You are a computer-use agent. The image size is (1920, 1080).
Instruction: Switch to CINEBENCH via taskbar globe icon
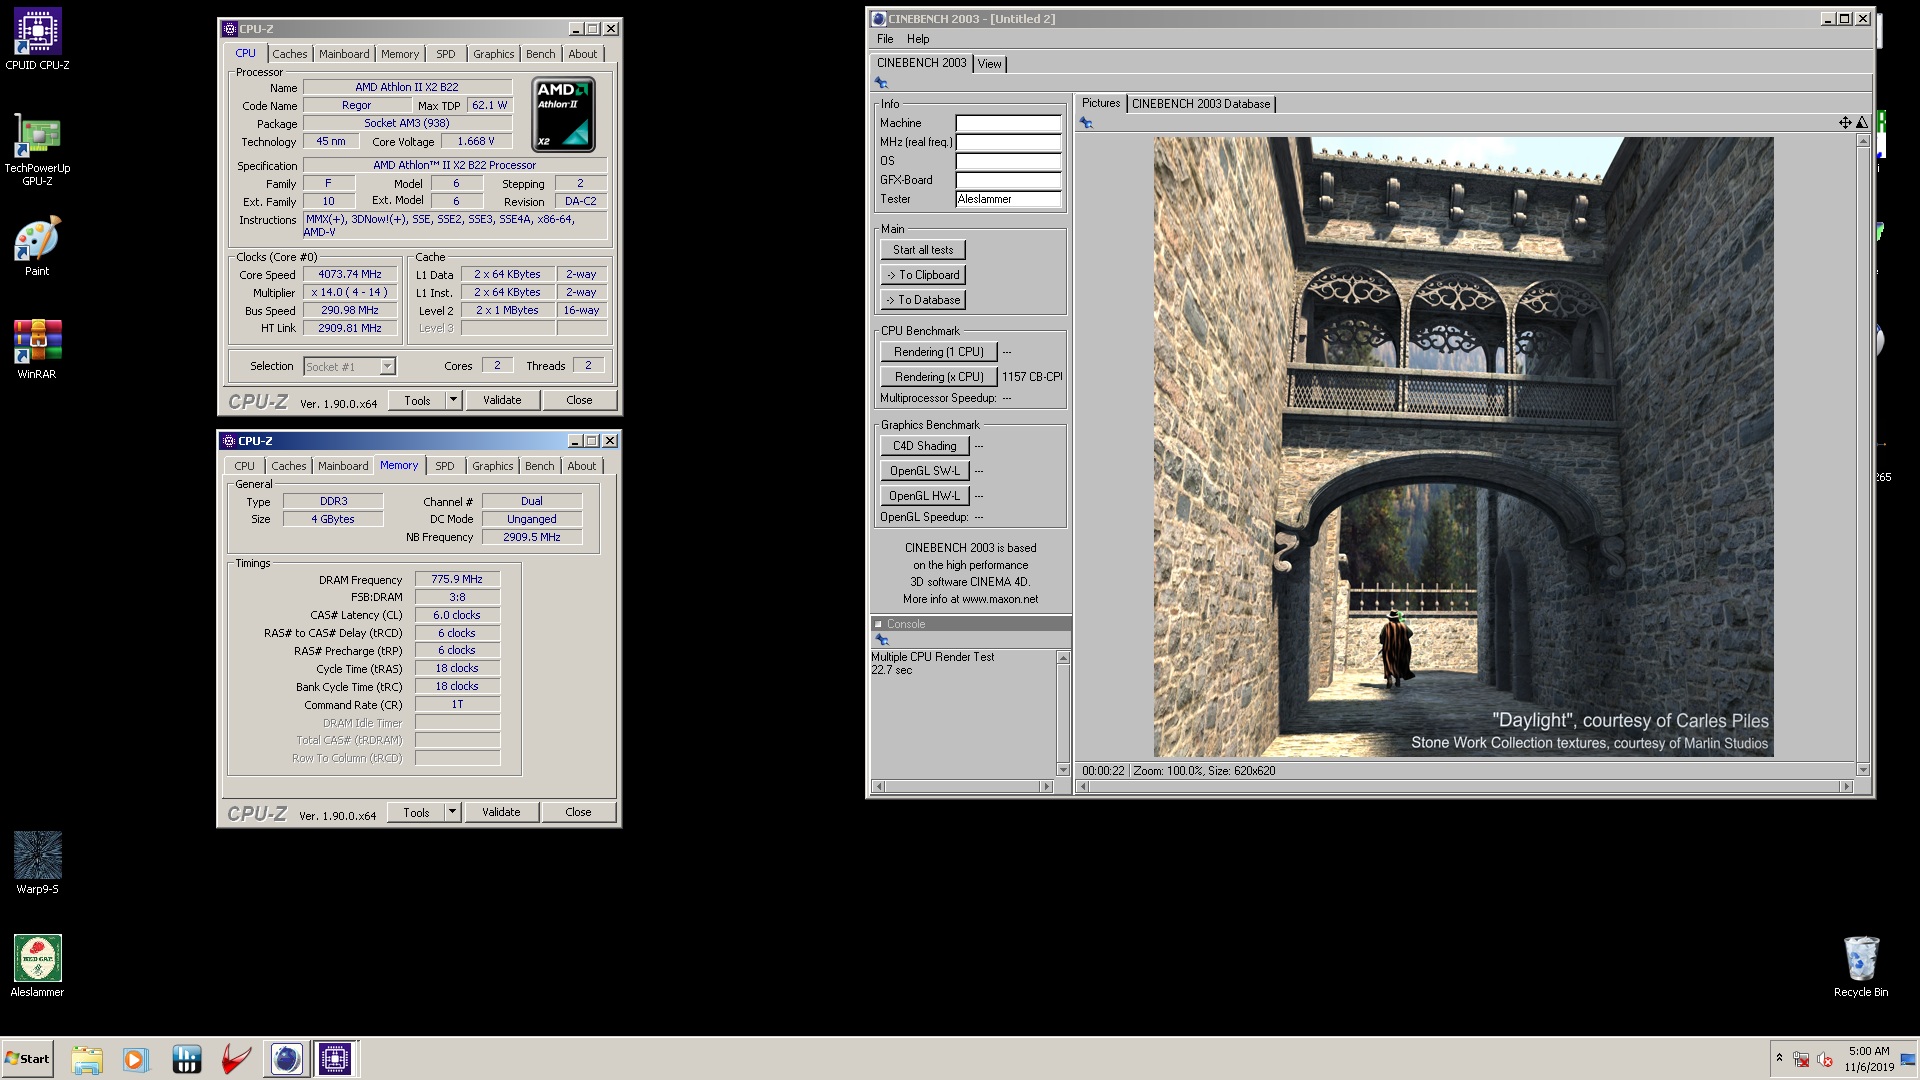pos(286,1059)
